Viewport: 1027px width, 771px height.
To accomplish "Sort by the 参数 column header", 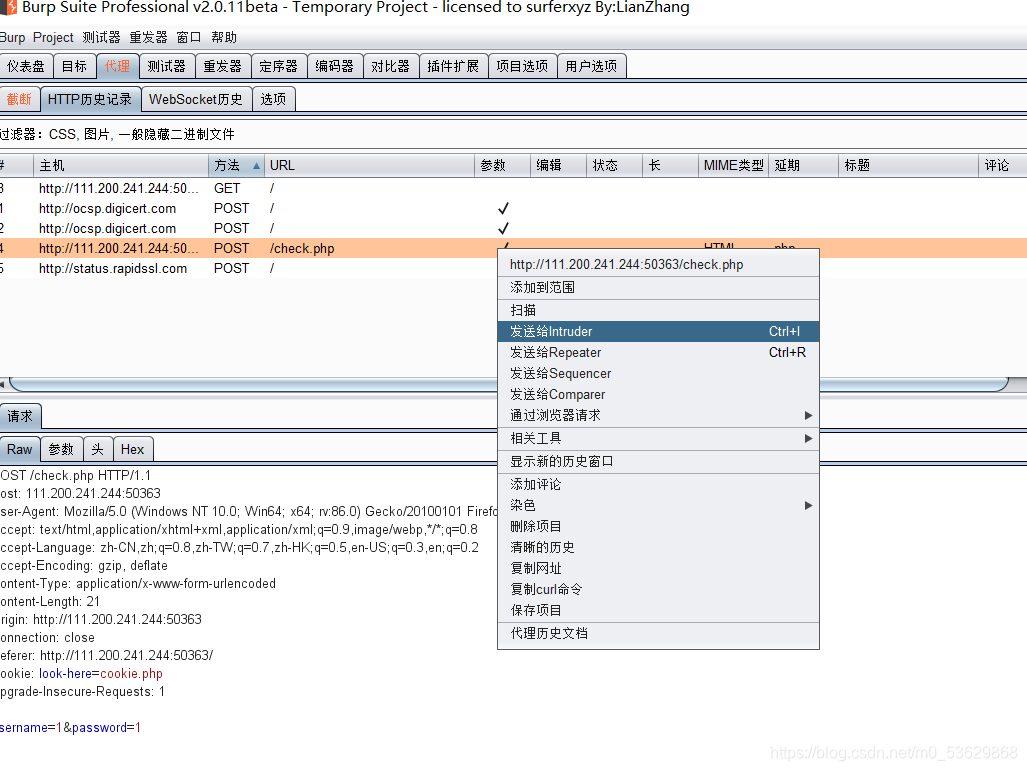I will [x=502, y=165].
